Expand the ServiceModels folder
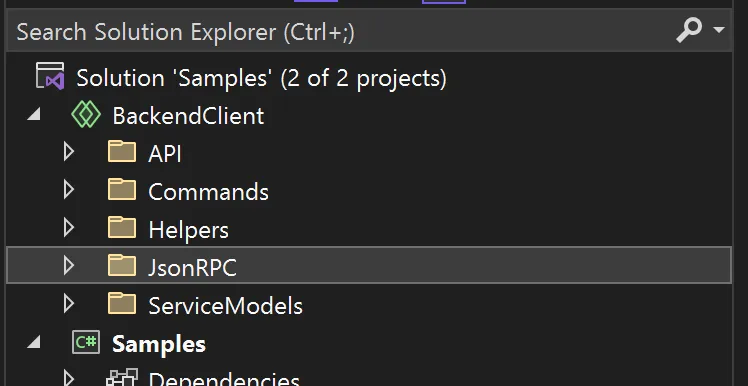The width and height of the screenshot is (748, 386). pyautogui.click(x=69, y=303)
